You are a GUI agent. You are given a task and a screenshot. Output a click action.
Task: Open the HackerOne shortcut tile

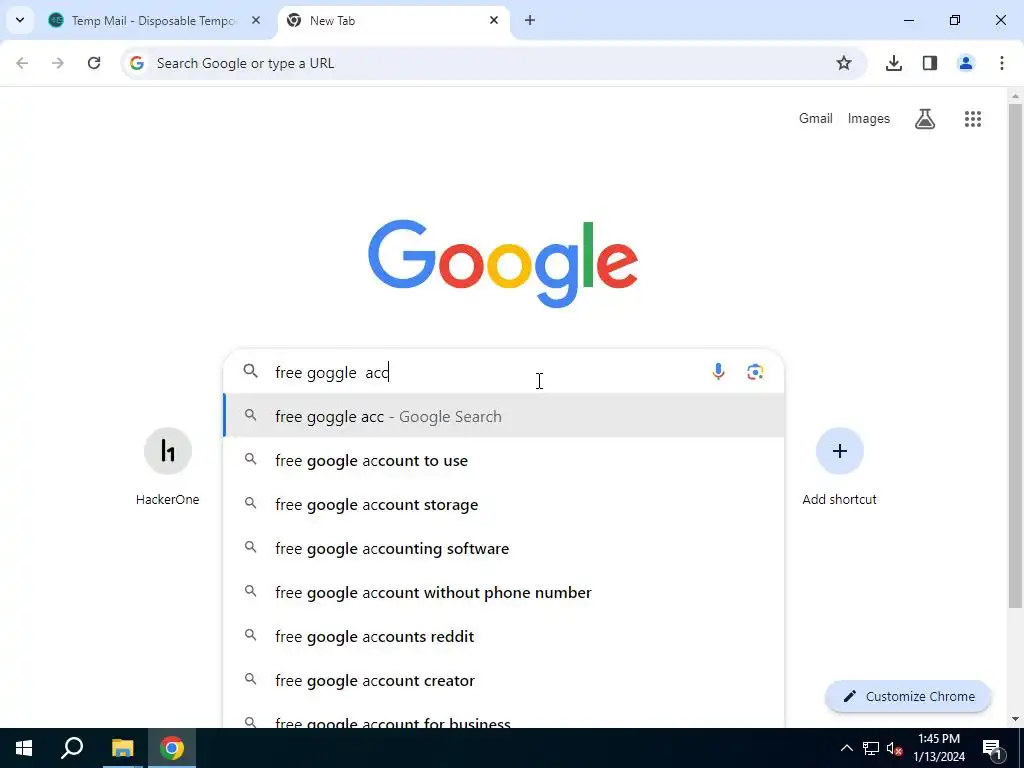tap(168, 467)
